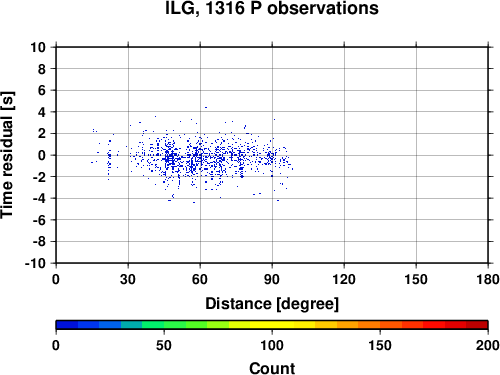Click the x-axis tick label 180
The width and height of the screenshot is (500, 375).
(488, 279)
